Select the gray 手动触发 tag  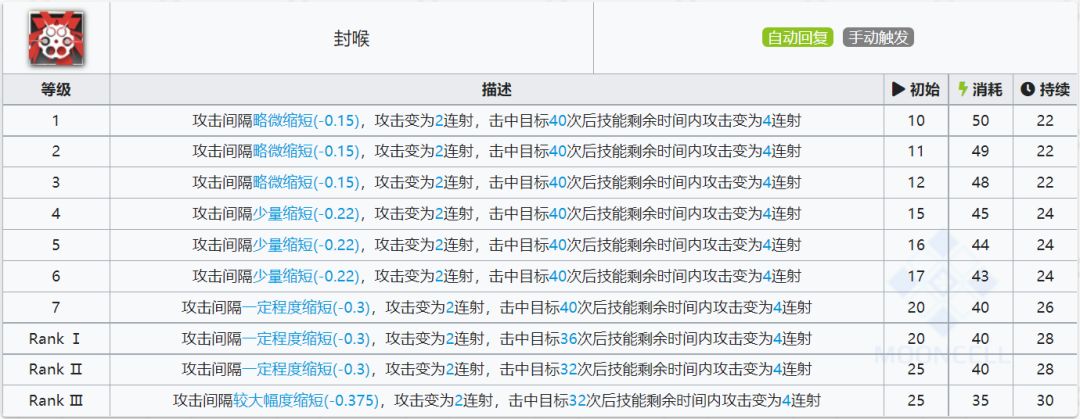(x=878, y=38)
